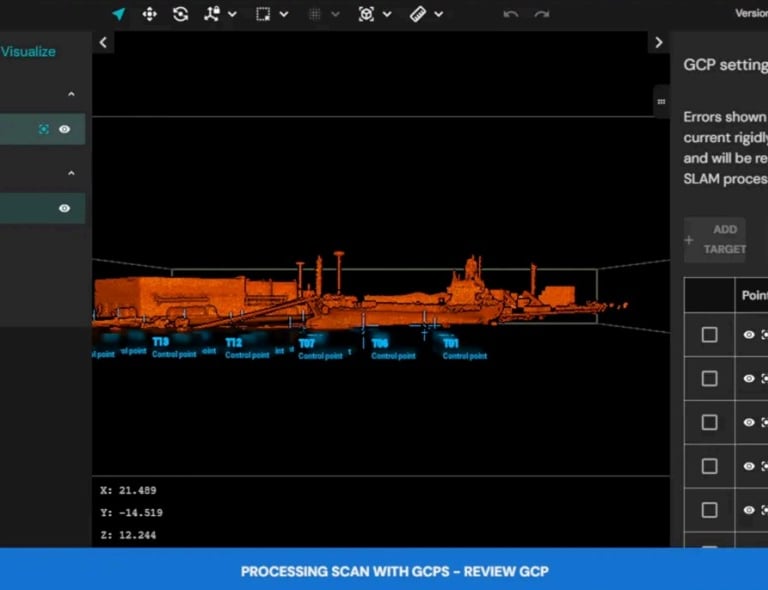
Task: Open the selection tool dropdown
Action: click(284, 14)
